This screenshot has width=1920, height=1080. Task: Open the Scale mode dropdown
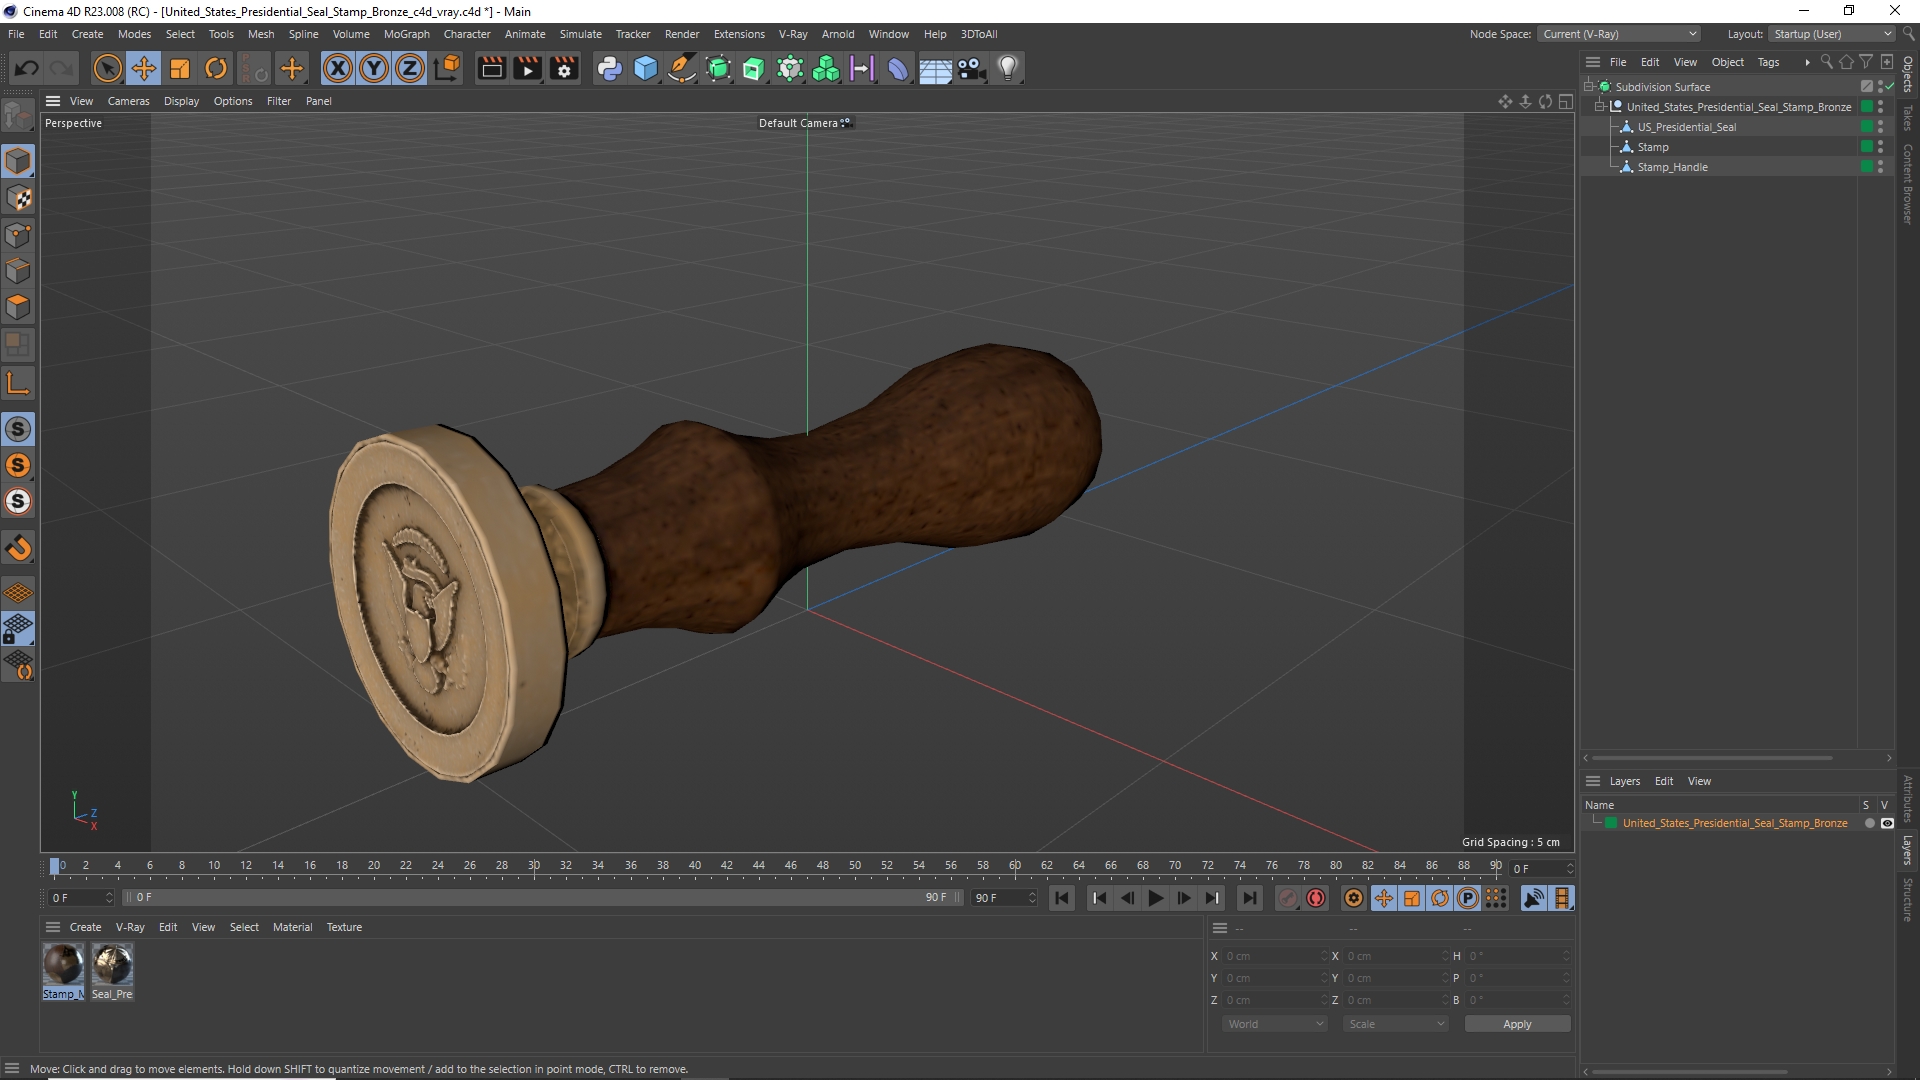click(x=1395, y=1024)
